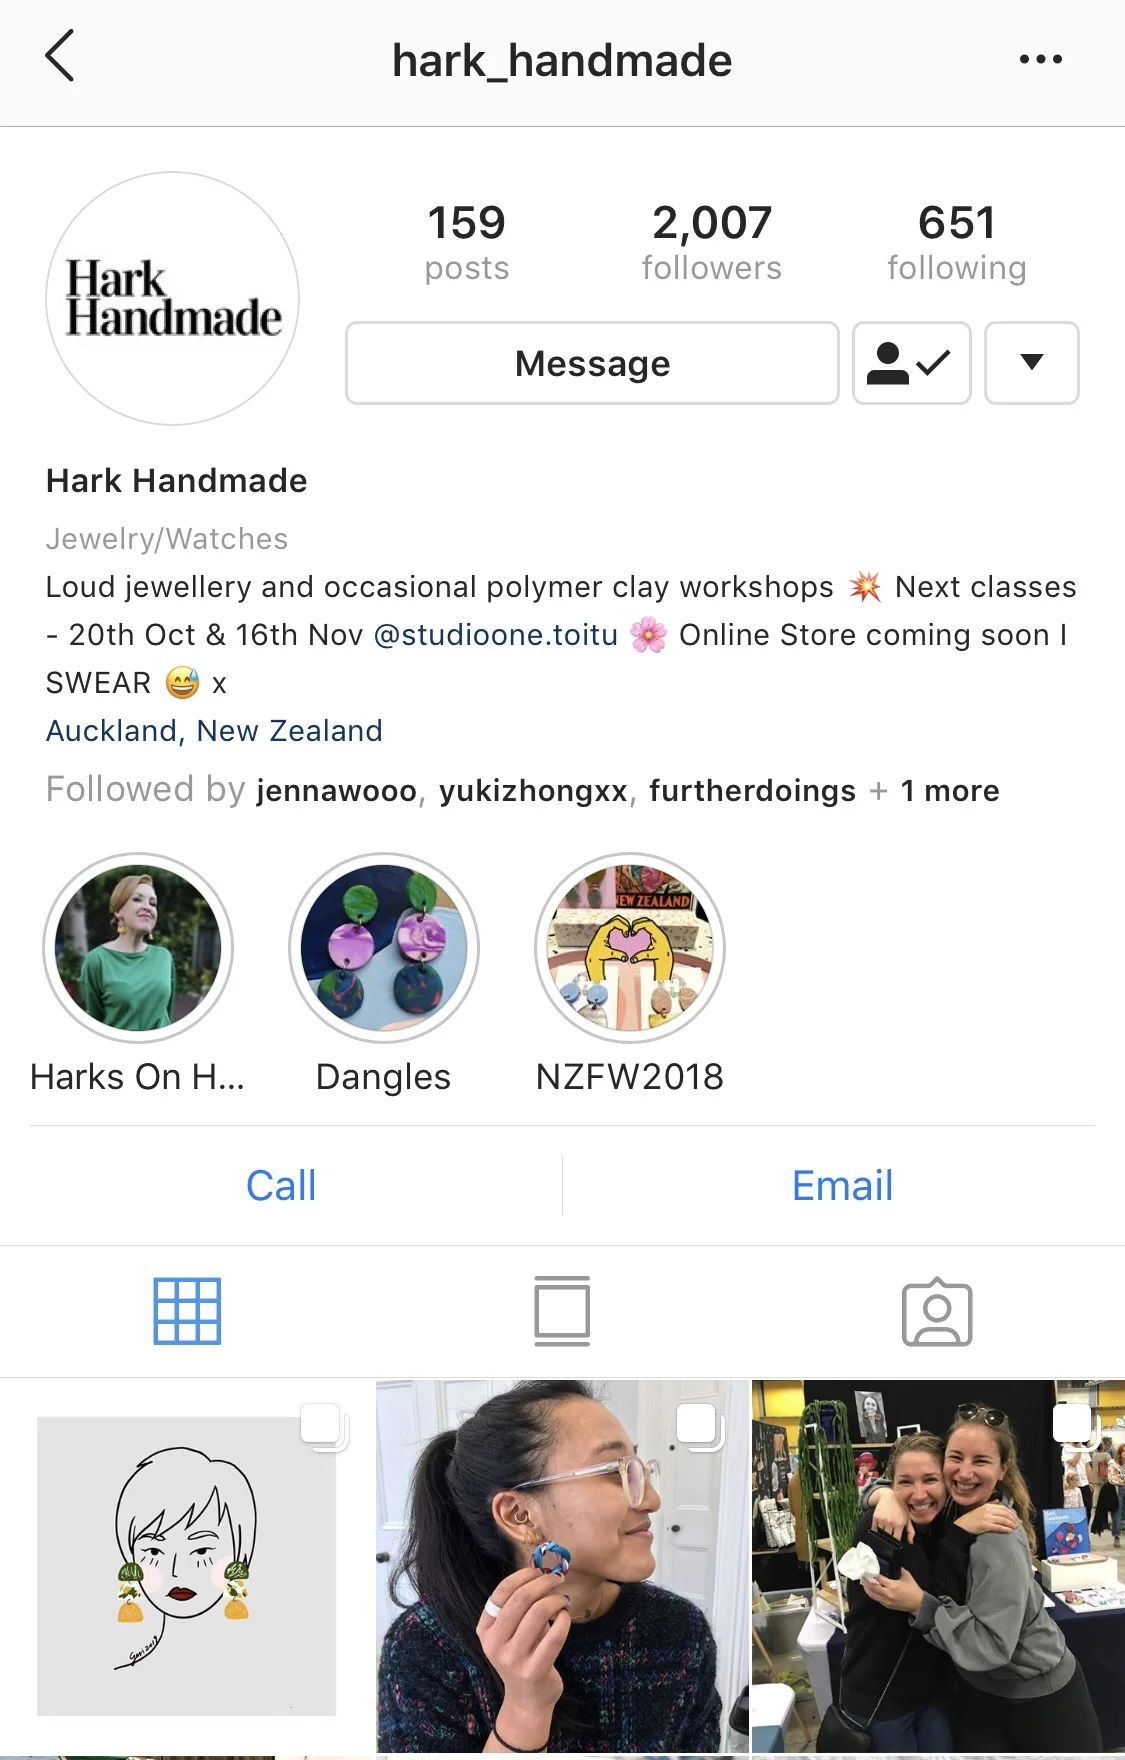Tap the Email contact button
This screenshot has height=1760, width=1125.
coord(843,1186)
